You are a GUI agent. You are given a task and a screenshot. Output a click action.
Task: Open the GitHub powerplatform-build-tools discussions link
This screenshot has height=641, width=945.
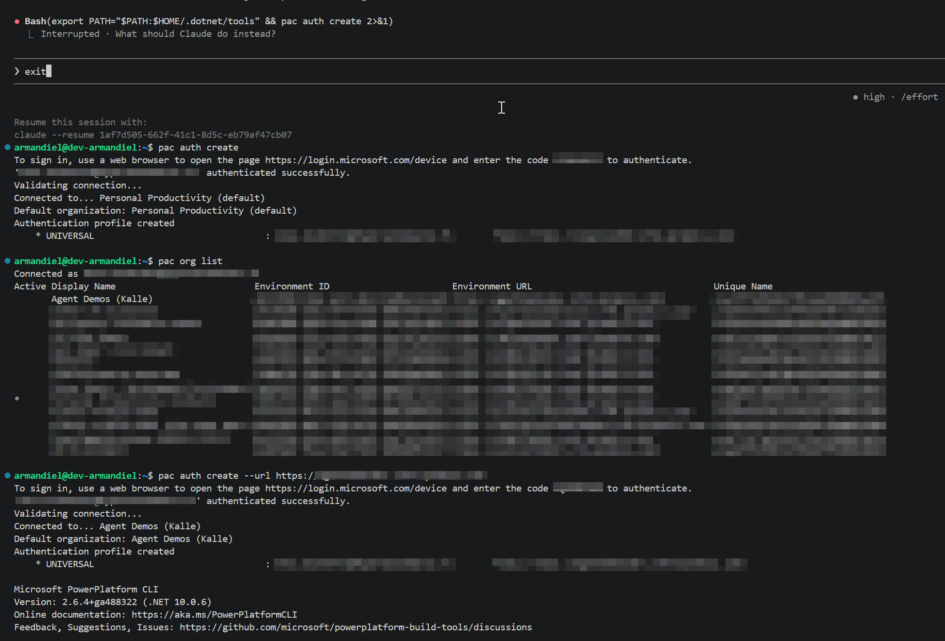click(x=355, y=628)
